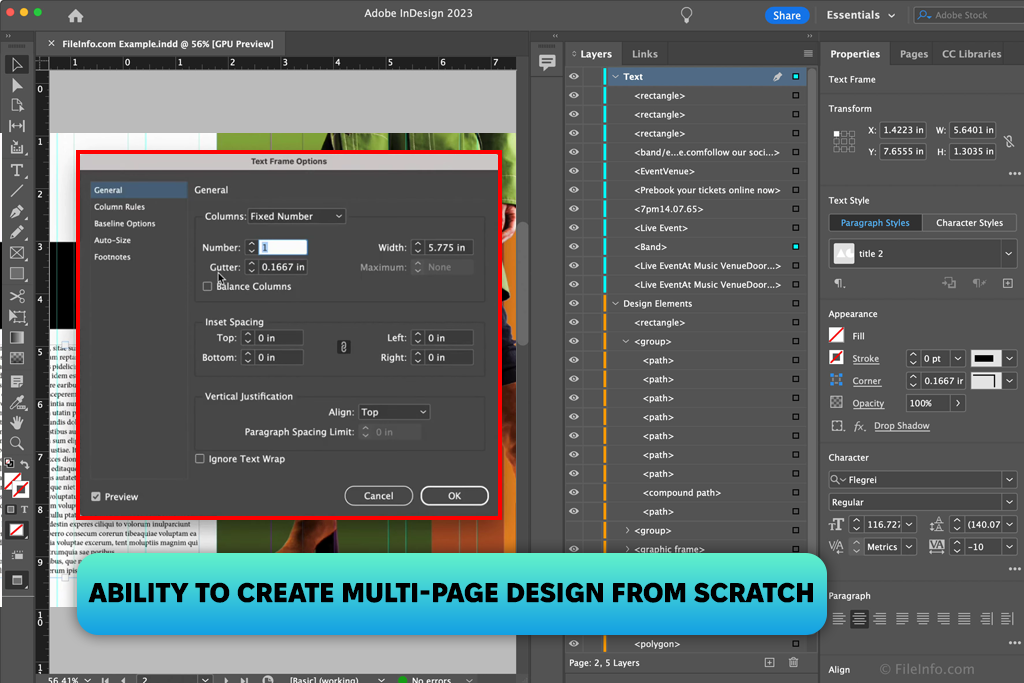Image resolution: width=1024 pixels, height=683 pixels.
Task: Open the Columns Fixed Number dropdown
Action: [x=296, y=216]
